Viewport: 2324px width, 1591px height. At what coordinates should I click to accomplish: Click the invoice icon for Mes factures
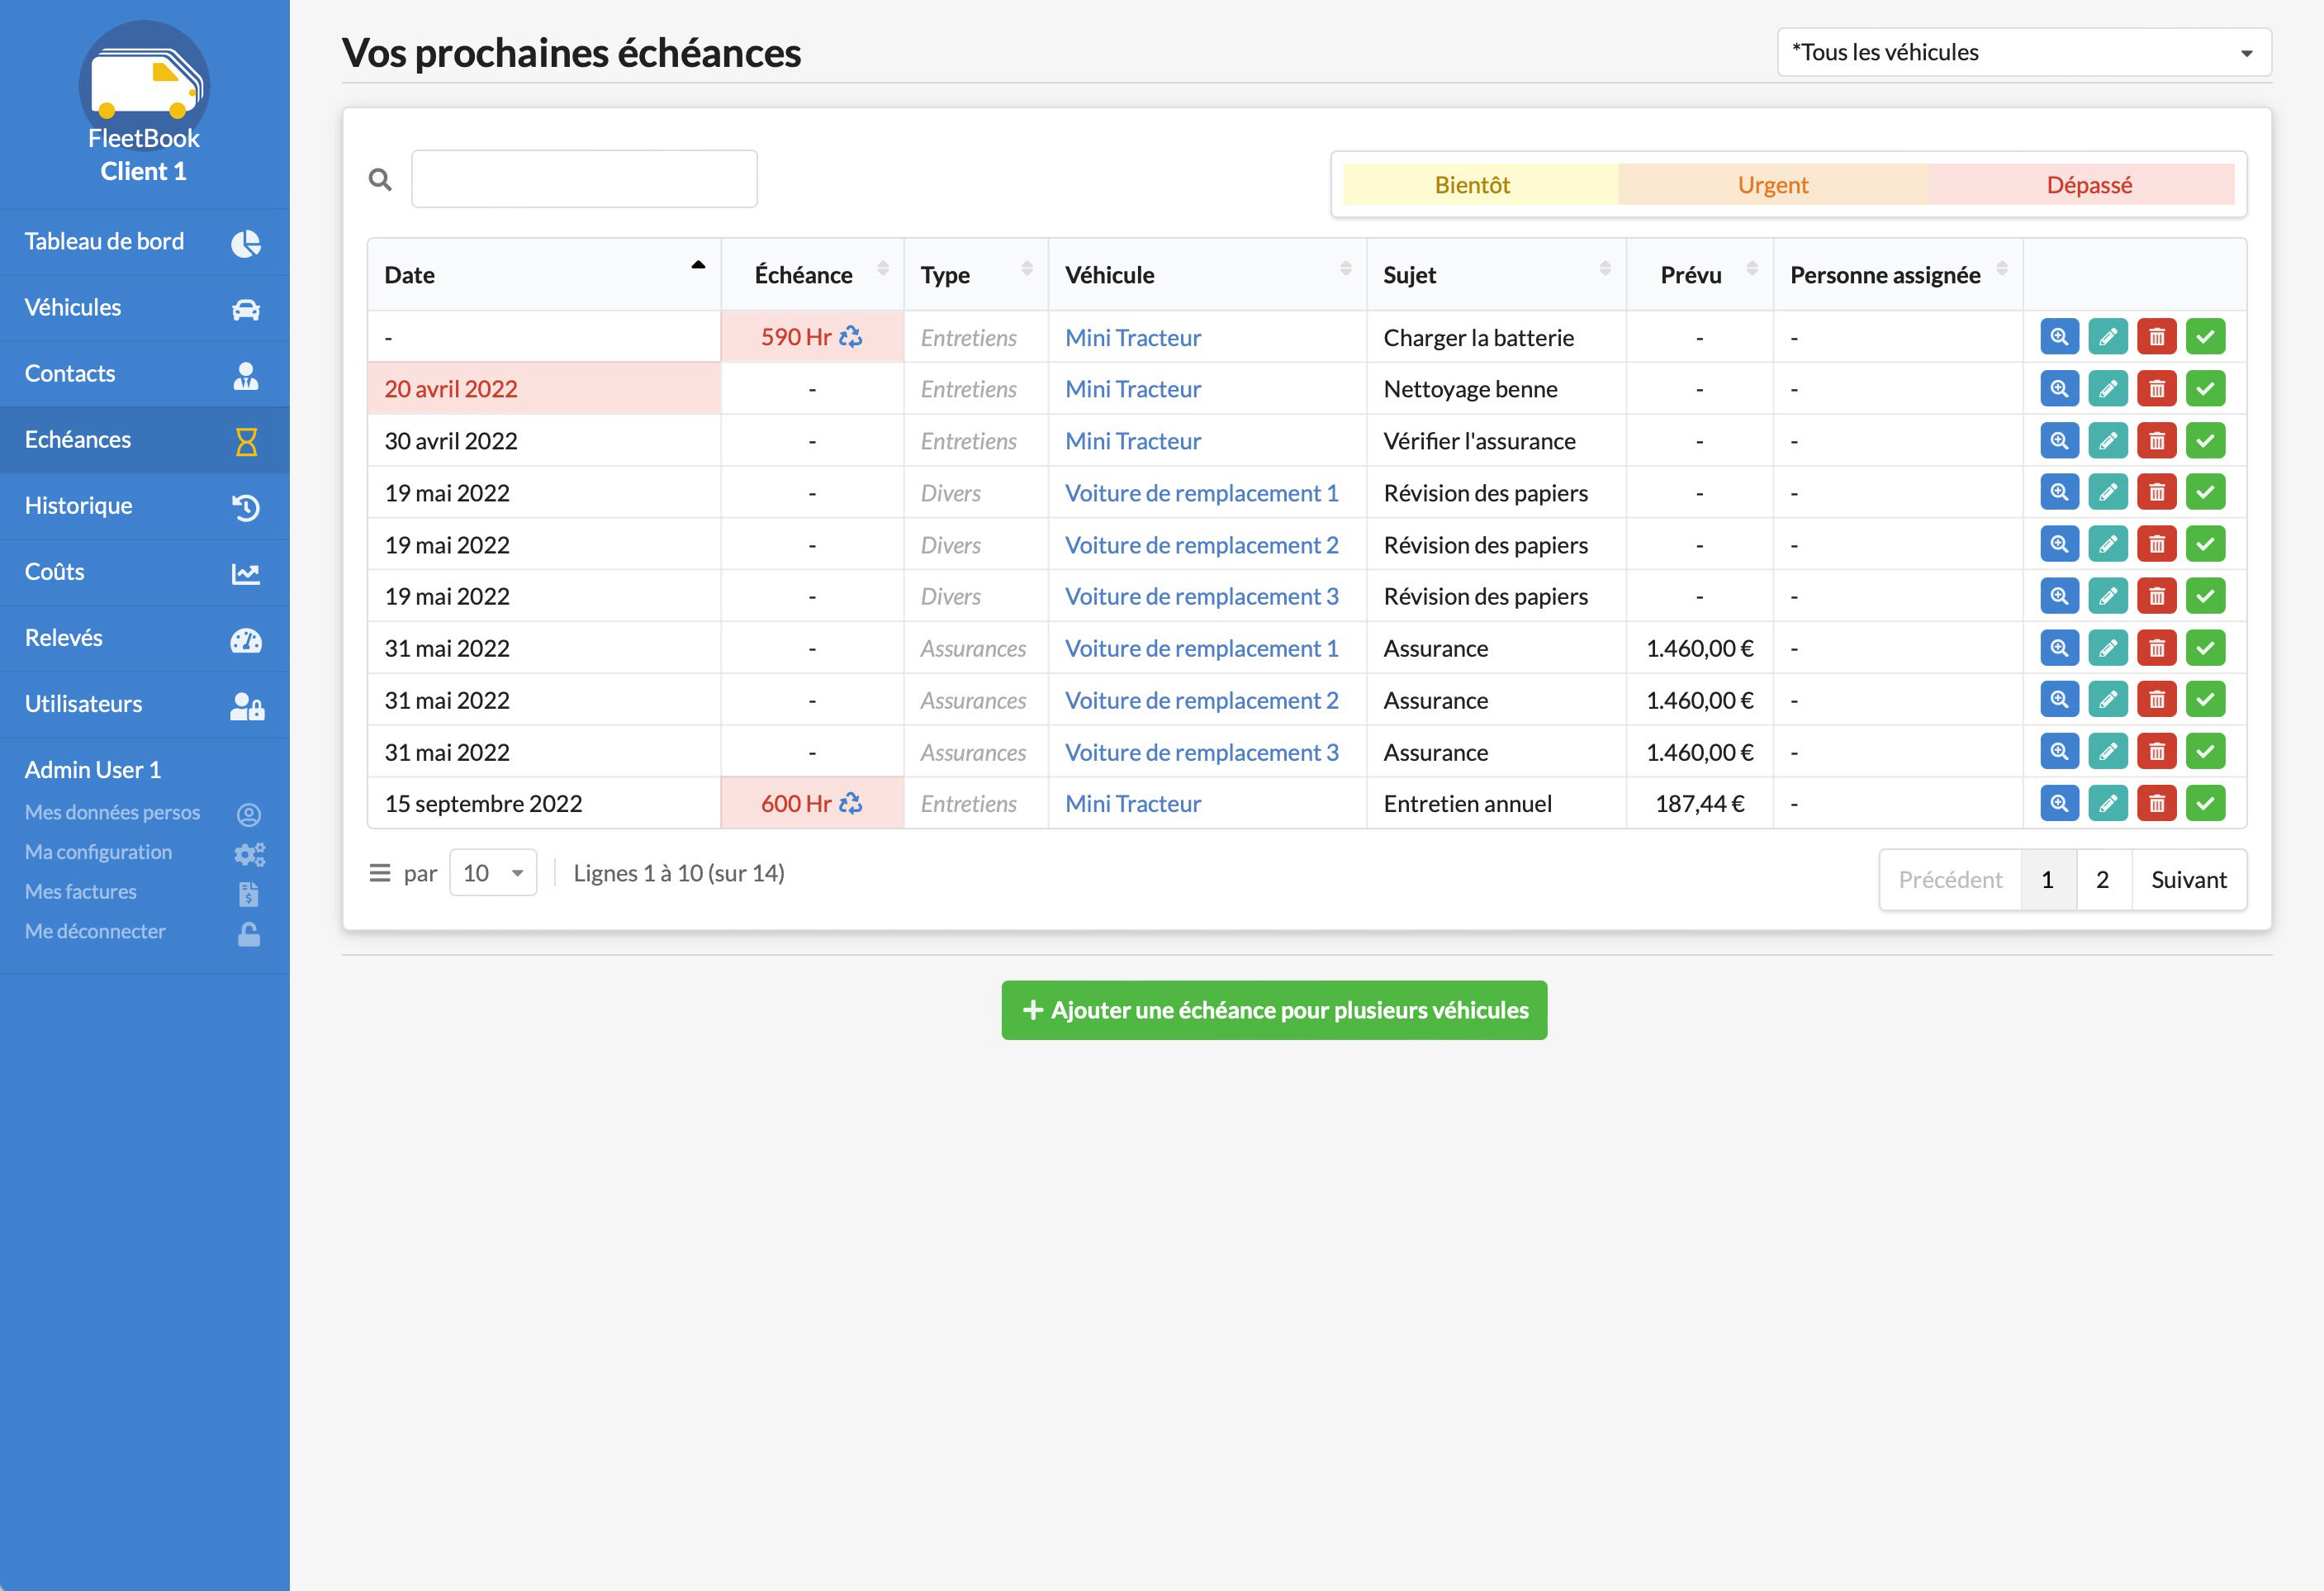click(x=249, y=893)
